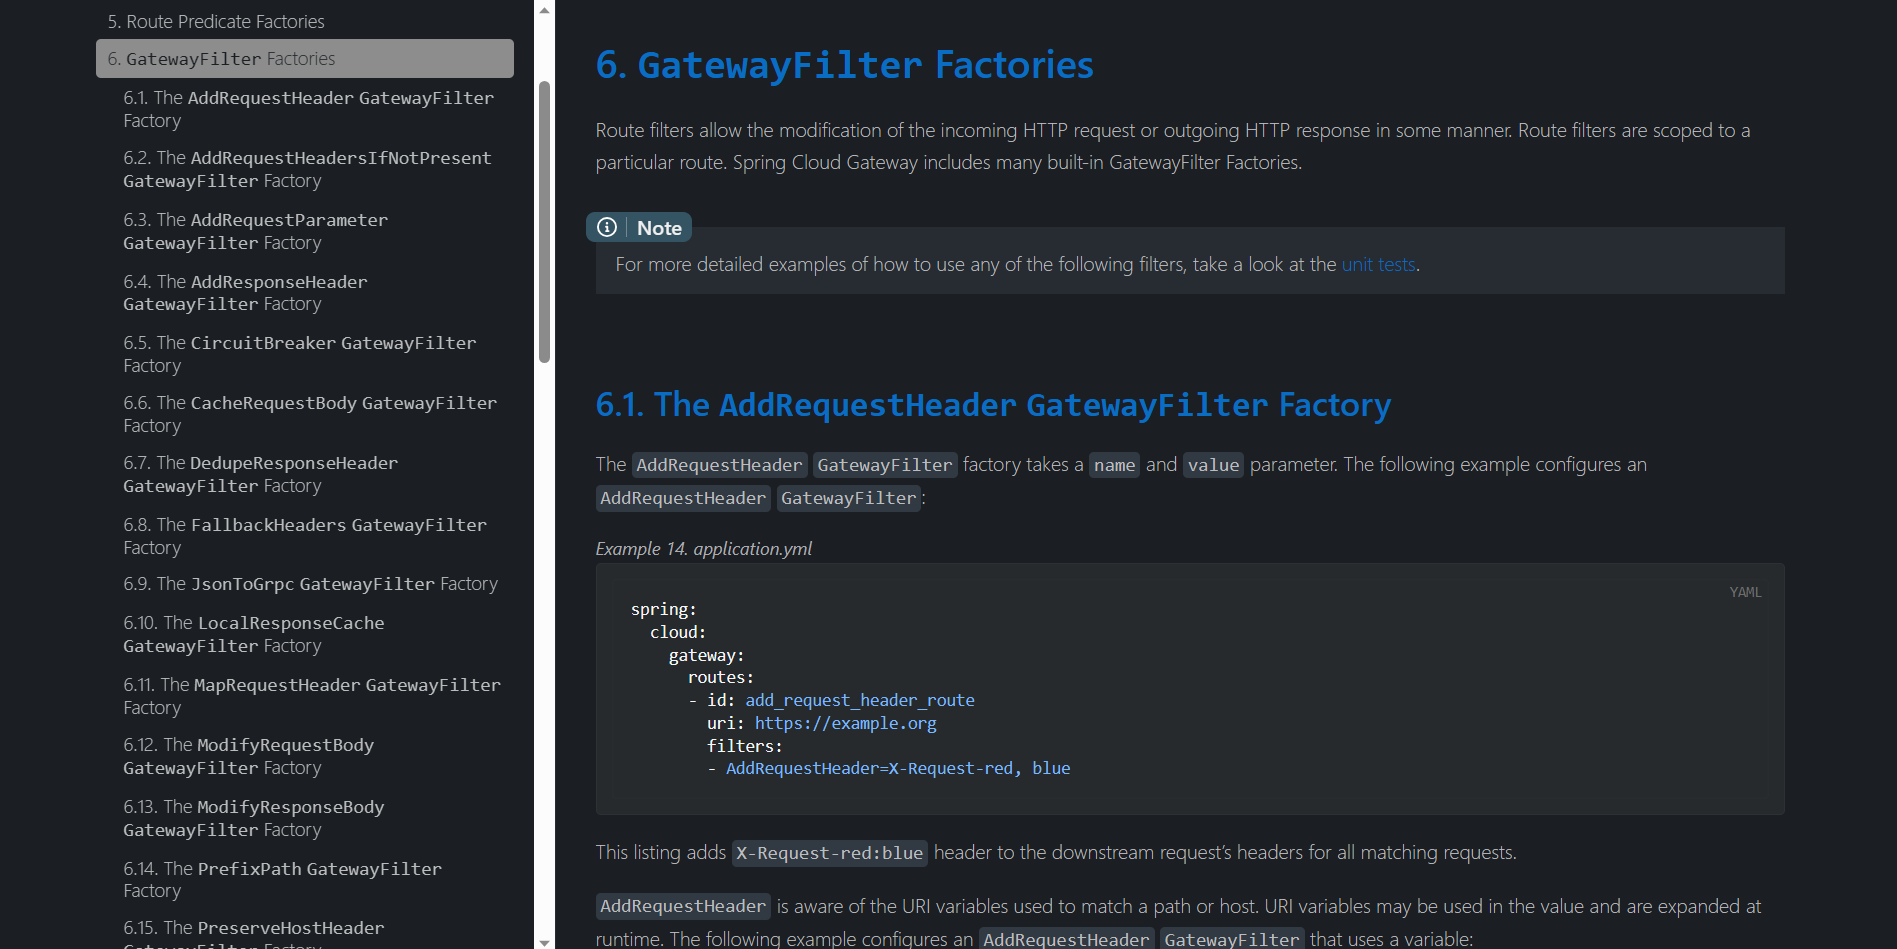Click the inline code 'X-Request-red:blue'
Viewport: 1897px width, 949px height.
(830, 853)
